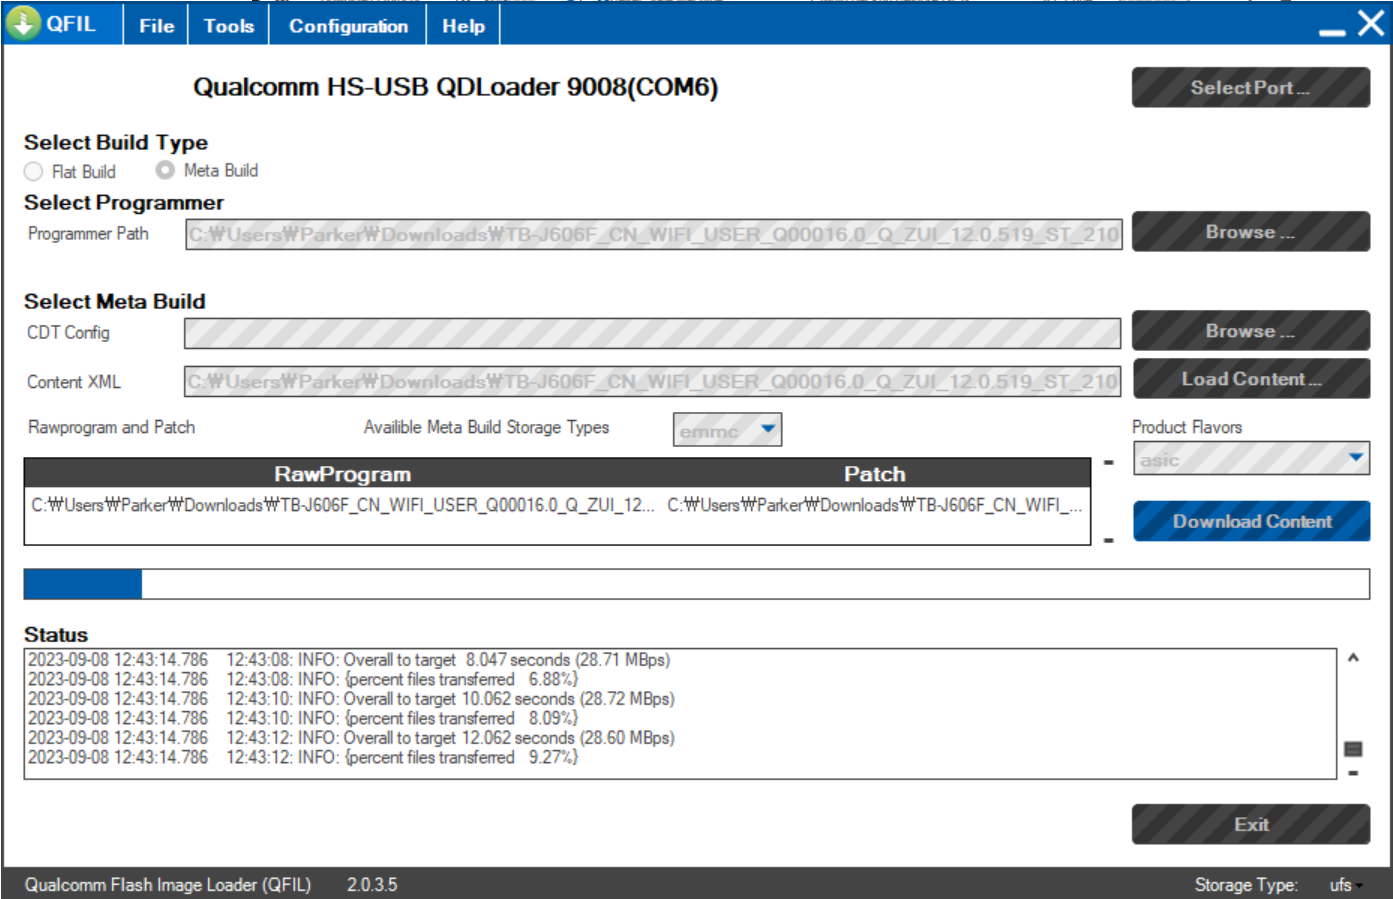The height and width of the screenshot is (899, 1393).
Task: Click the log line showing 9.27% transferred
Action: (303, 758)
